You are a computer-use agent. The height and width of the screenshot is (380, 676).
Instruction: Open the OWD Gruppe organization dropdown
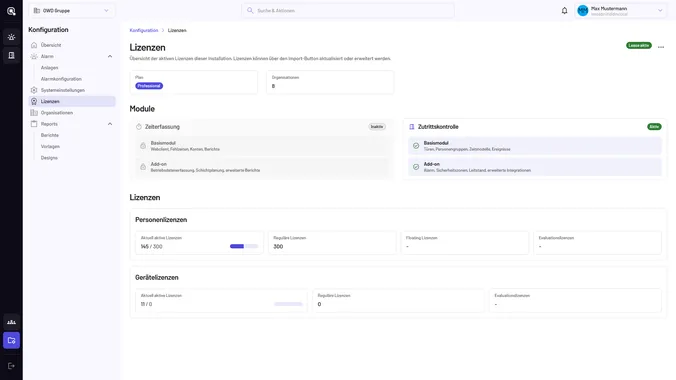(x=72, y=11)
